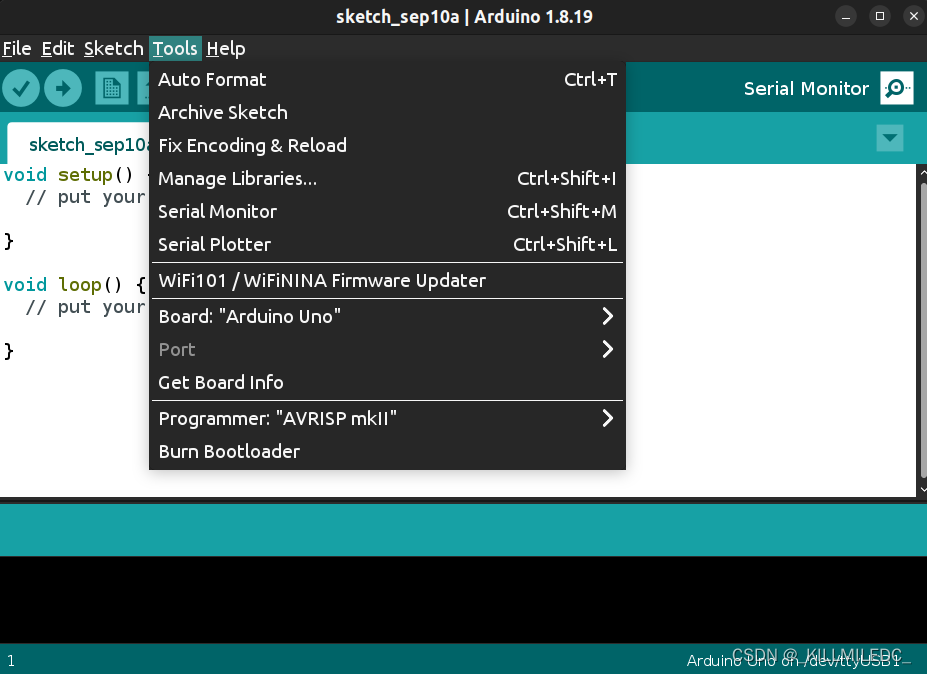Screen dimensions: 927x674
Task: Click the Serial Monitor toolbar label
Action: (806, 89)
